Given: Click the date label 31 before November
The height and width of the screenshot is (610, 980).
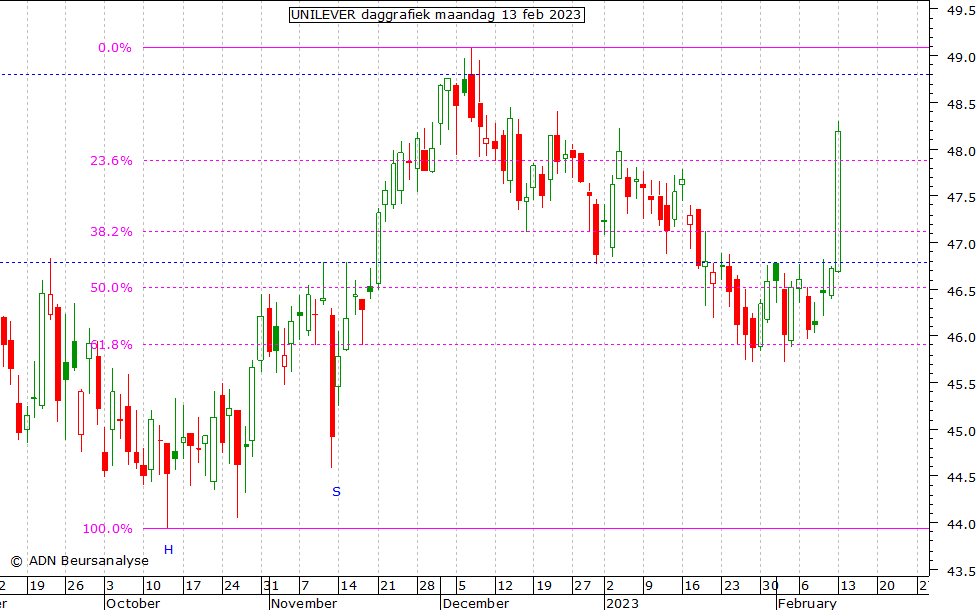Looking at the screenshot, I should (271, 586).
